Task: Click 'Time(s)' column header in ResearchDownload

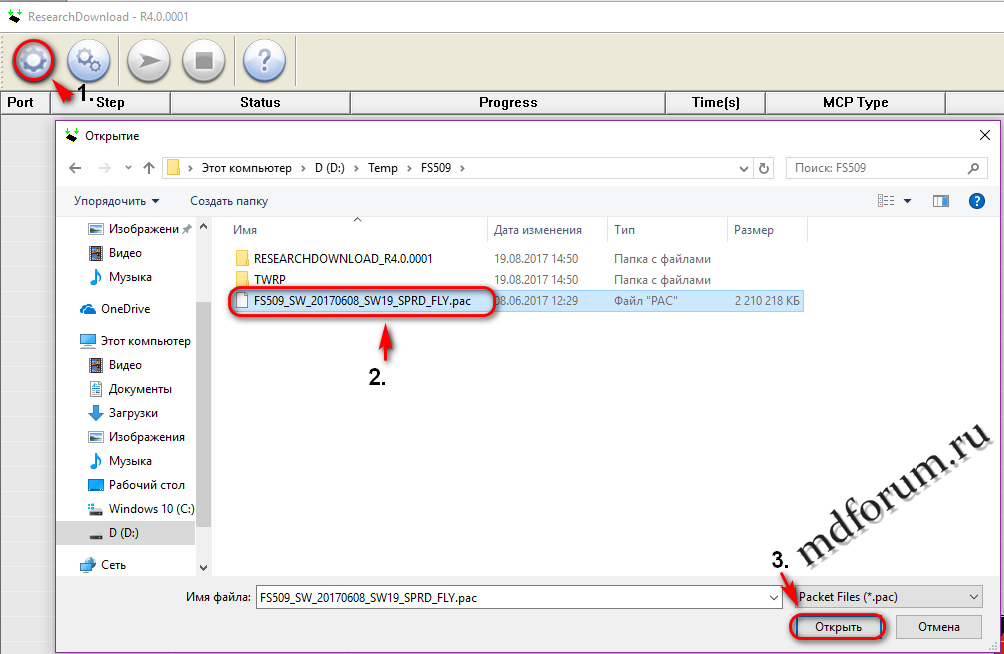Action: click(x=716, y=102)
